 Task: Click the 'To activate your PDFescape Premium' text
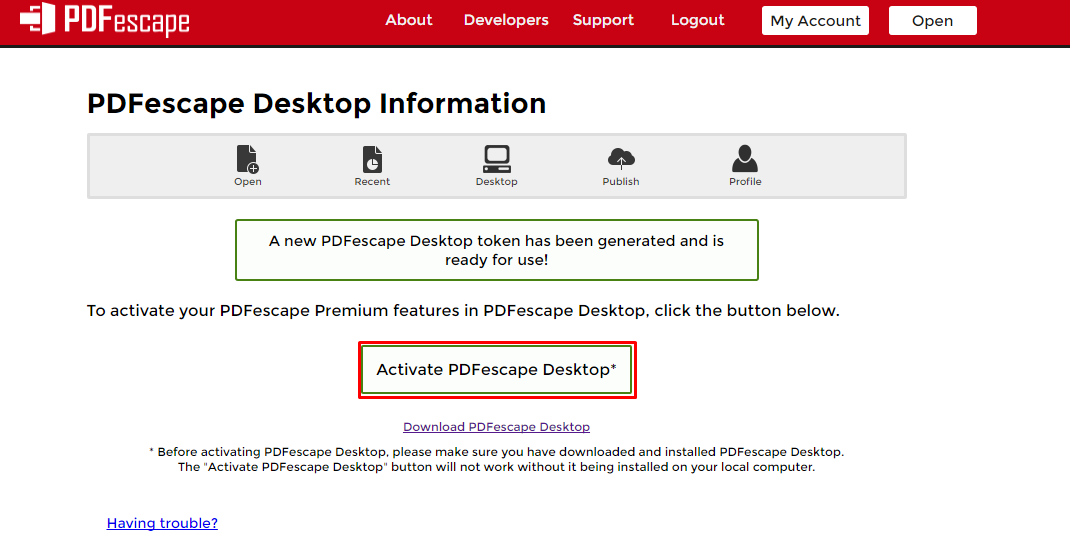463,311
